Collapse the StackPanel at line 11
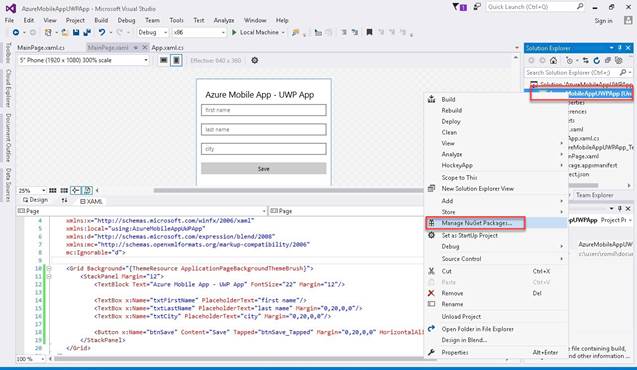 (x=49, y=277)
